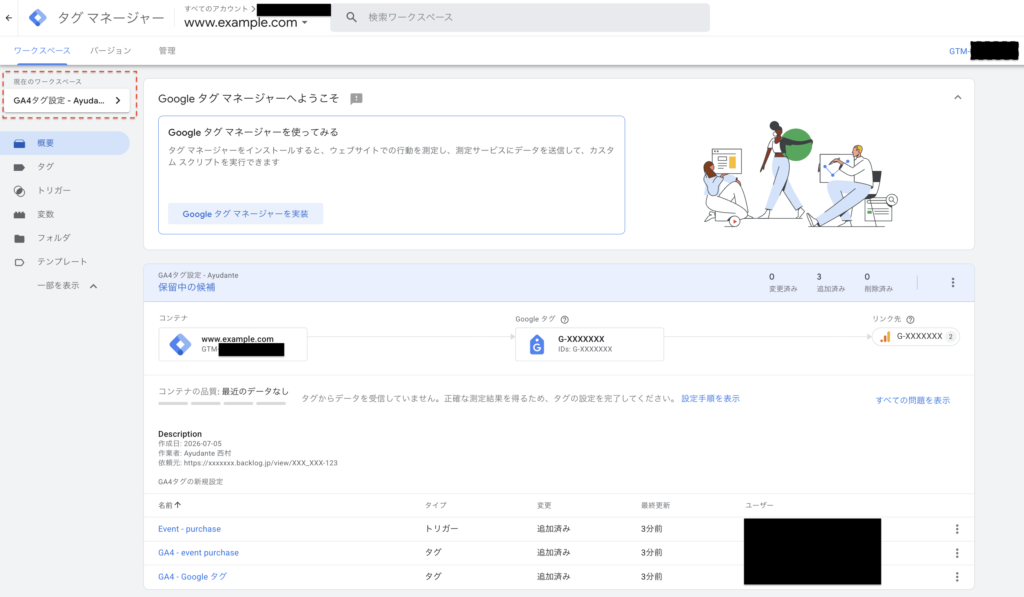The image size is (1024, 597).
Task: Click the feedback icon beside the welcome title
Action: tap(356, 99)
